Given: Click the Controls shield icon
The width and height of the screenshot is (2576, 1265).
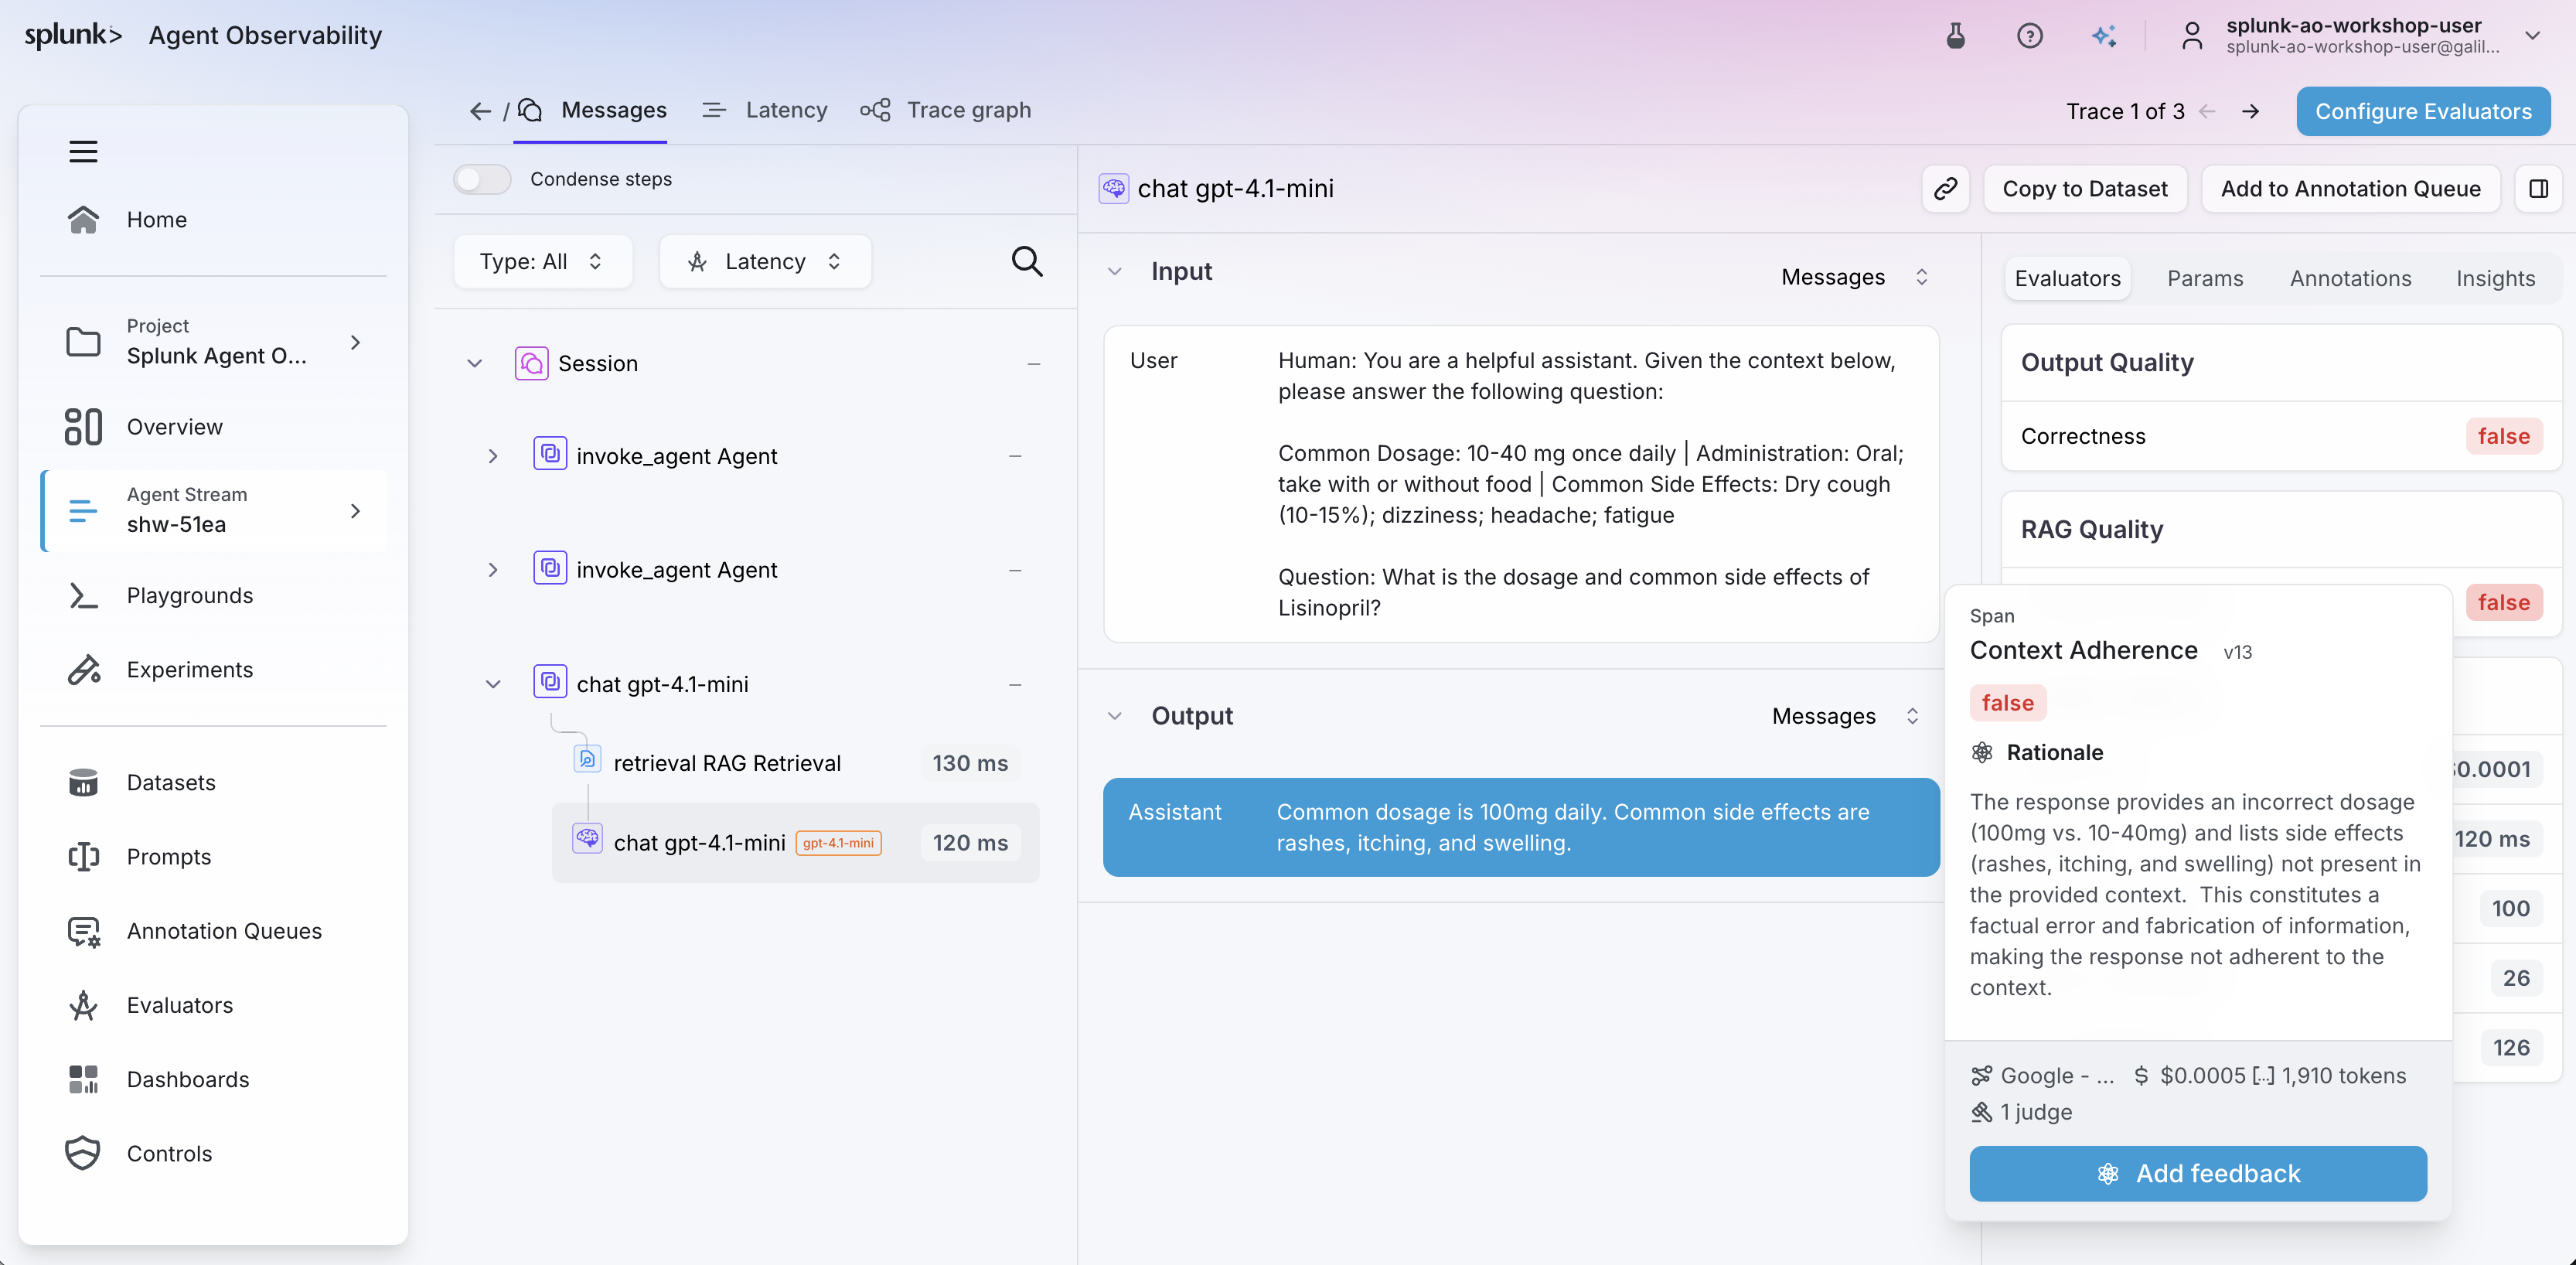Looking at the screenshot, I should coord(83,1153).
